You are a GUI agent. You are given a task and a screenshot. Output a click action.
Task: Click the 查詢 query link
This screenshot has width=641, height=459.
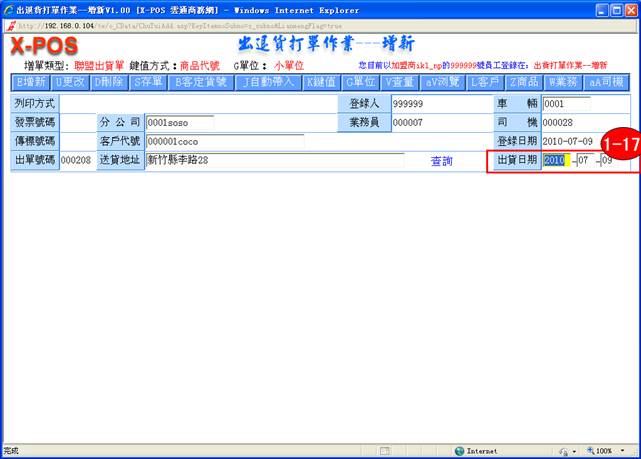(x=441, y=161)
